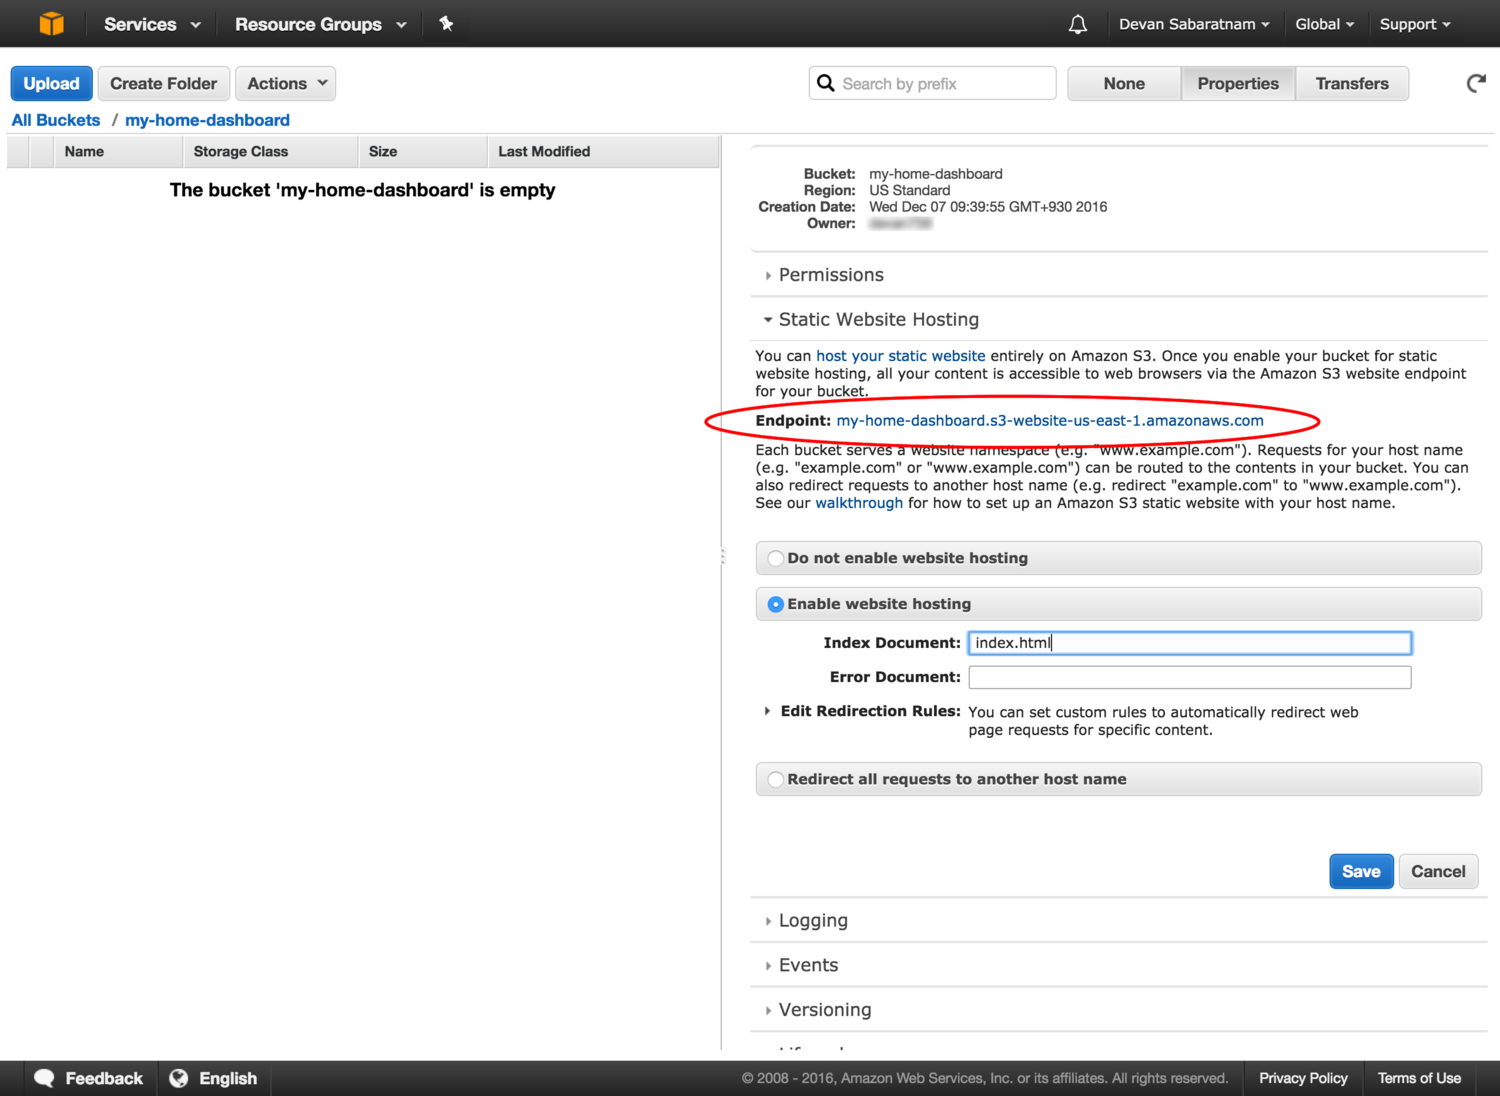Select Redirect all requests to another host name
This screenshot has width=1500, height=1096.
[775, 779]
